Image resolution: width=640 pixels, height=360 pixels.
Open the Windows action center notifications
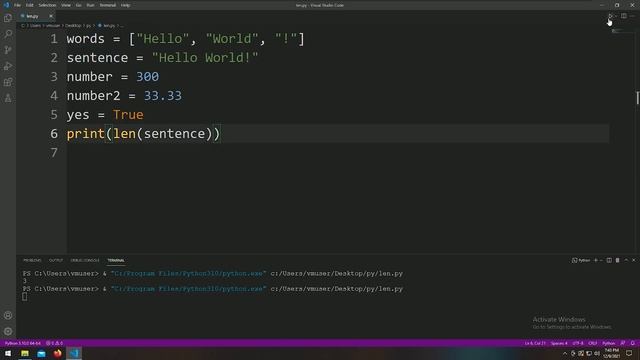pos(629,353)
